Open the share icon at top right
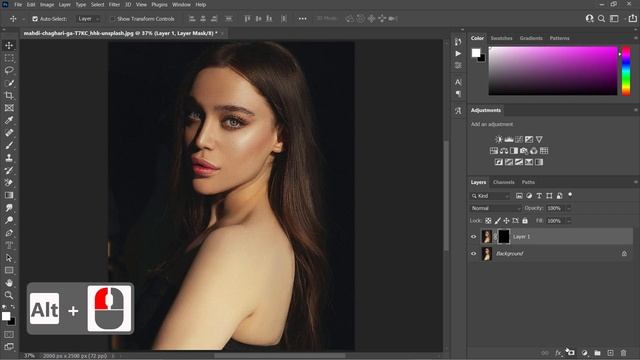 coord(633,19)
